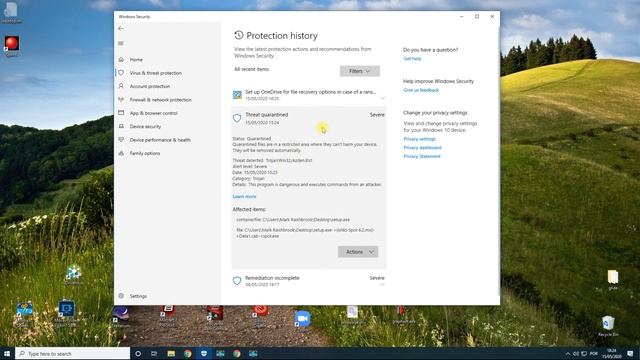Open the Zoom desktop shortcut
Viewport: 640px width, 360px height.
point(302,319)
